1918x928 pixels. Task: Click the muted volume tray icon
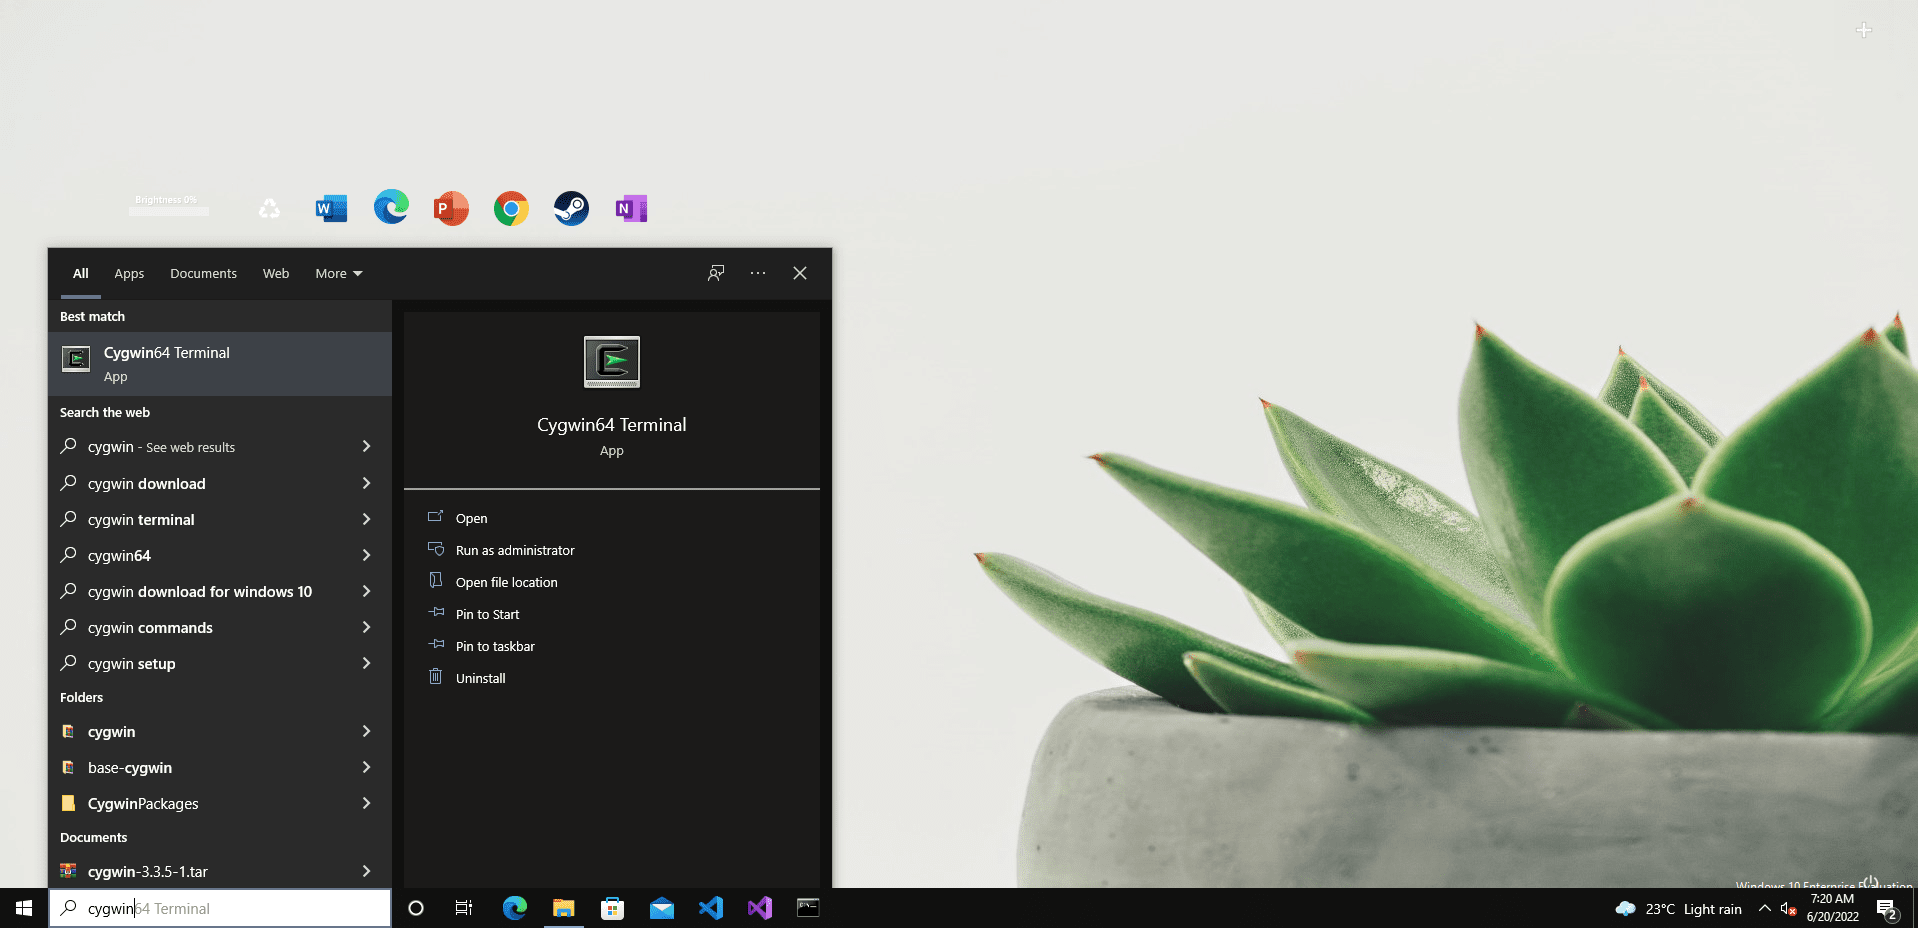click(x=1789, y=909)
